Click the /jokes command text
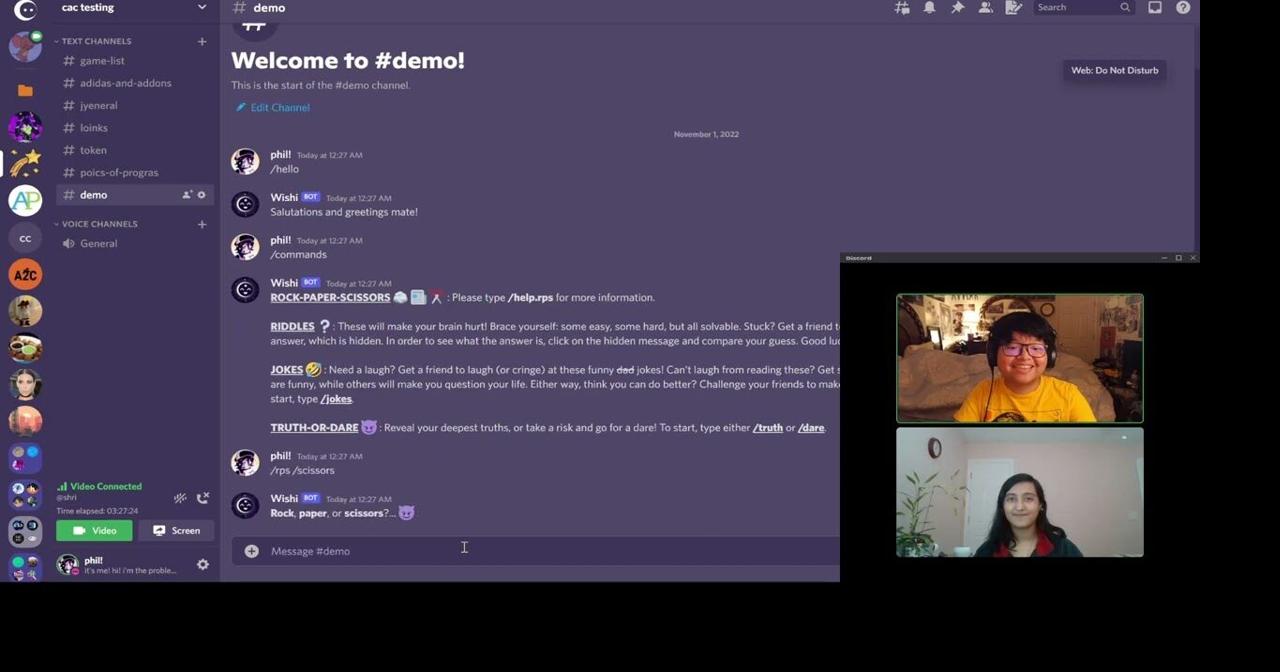 pyautogui.click(x=336, y=399)
